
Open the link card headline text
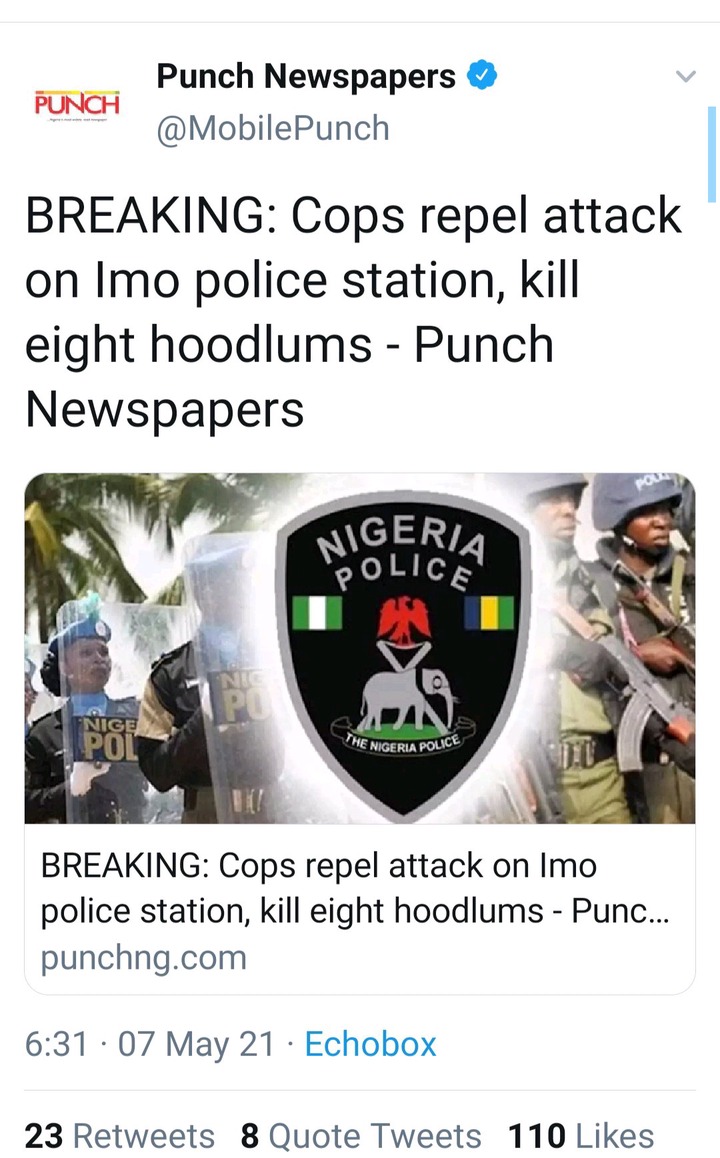[x=355, y=888]
